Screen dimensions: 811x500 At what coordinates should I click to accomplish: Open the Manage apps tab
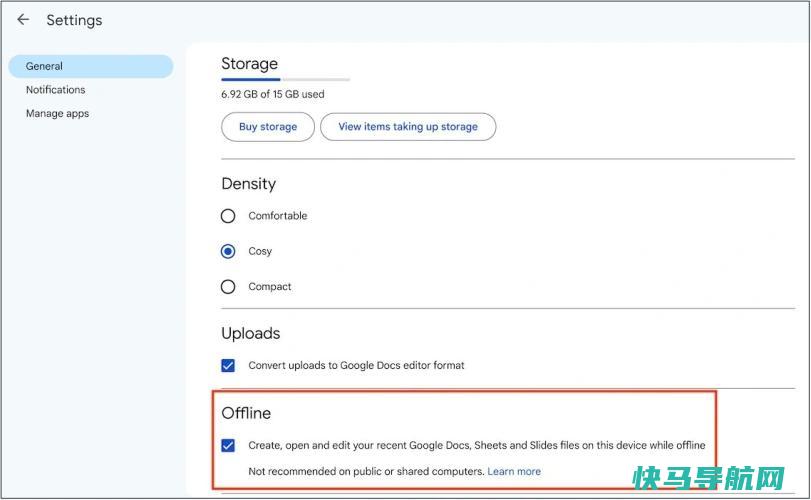(57, 113)
